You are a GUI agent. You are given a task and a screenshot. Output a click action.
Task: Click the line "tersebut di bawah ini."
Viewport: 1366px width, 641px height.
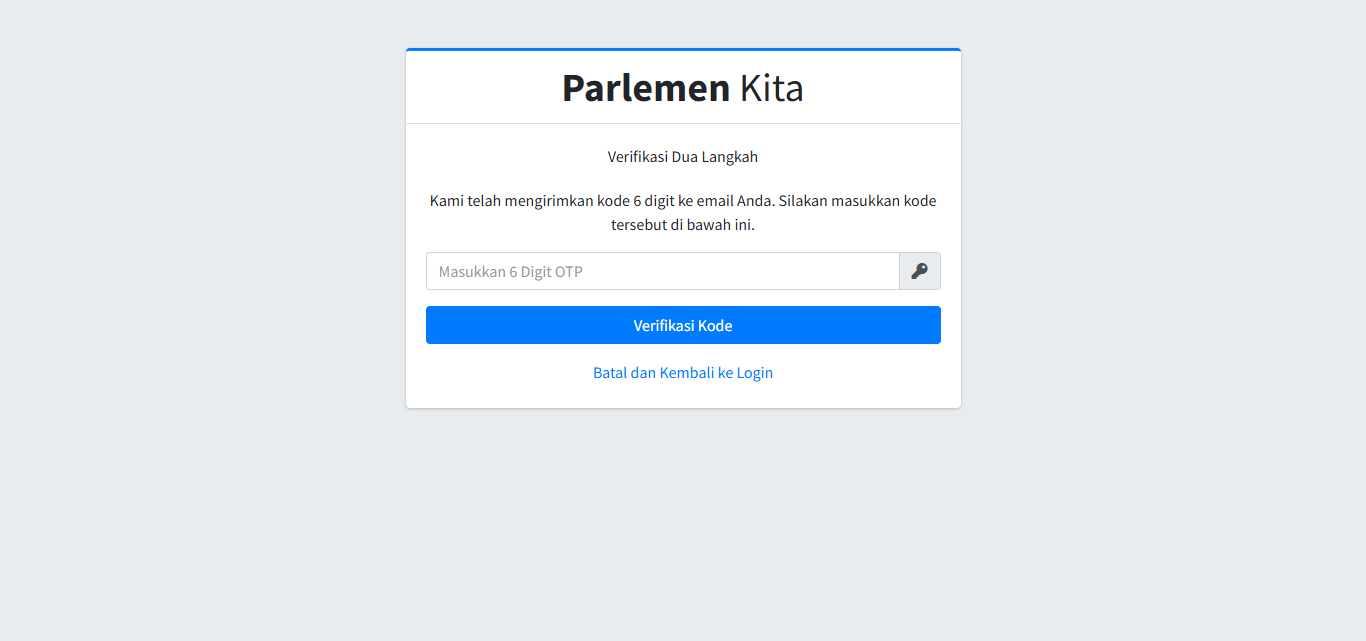pyautogui.click(x=683, y=225)
